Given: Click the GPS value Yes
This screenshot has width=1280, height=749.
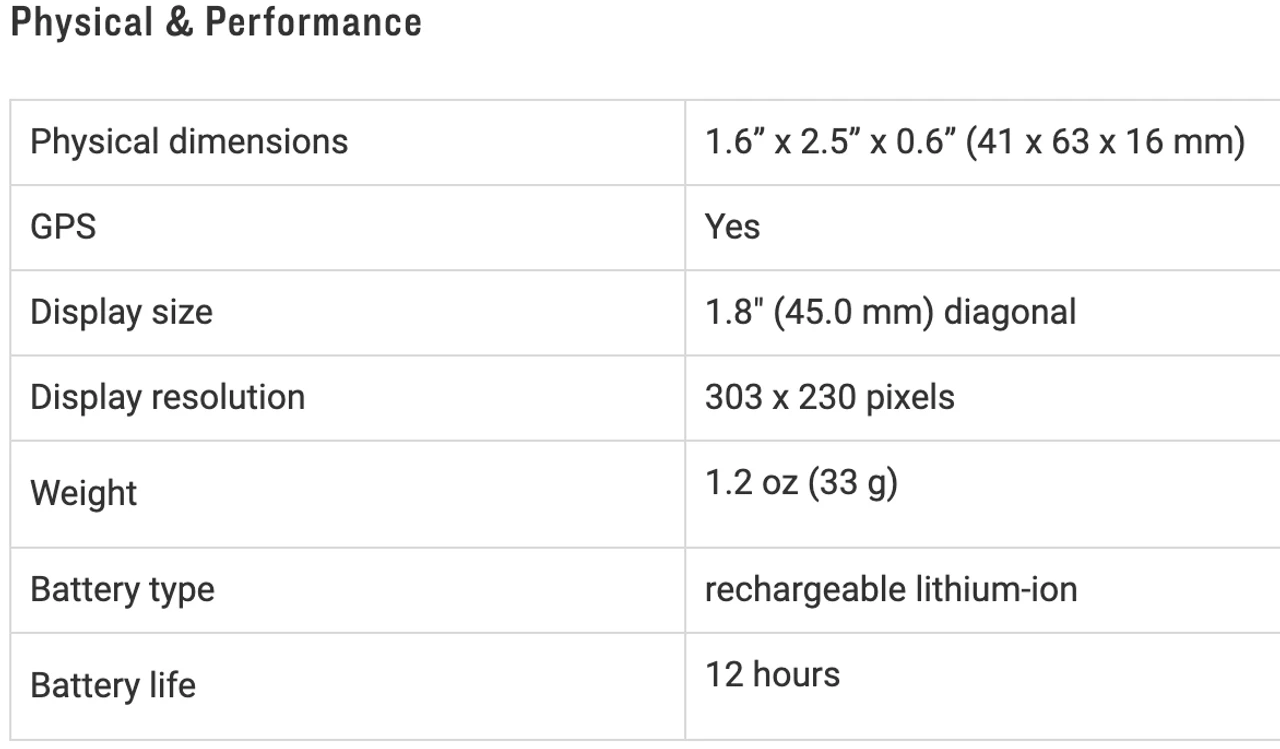Looking at the screenshot, I should point(732,227).
